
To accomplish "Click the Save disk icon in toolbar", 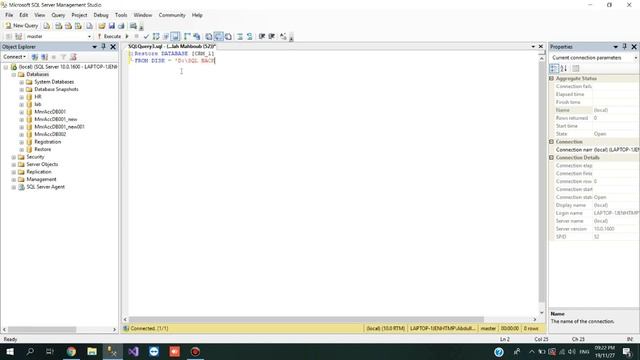I will [x=111, y=26].
